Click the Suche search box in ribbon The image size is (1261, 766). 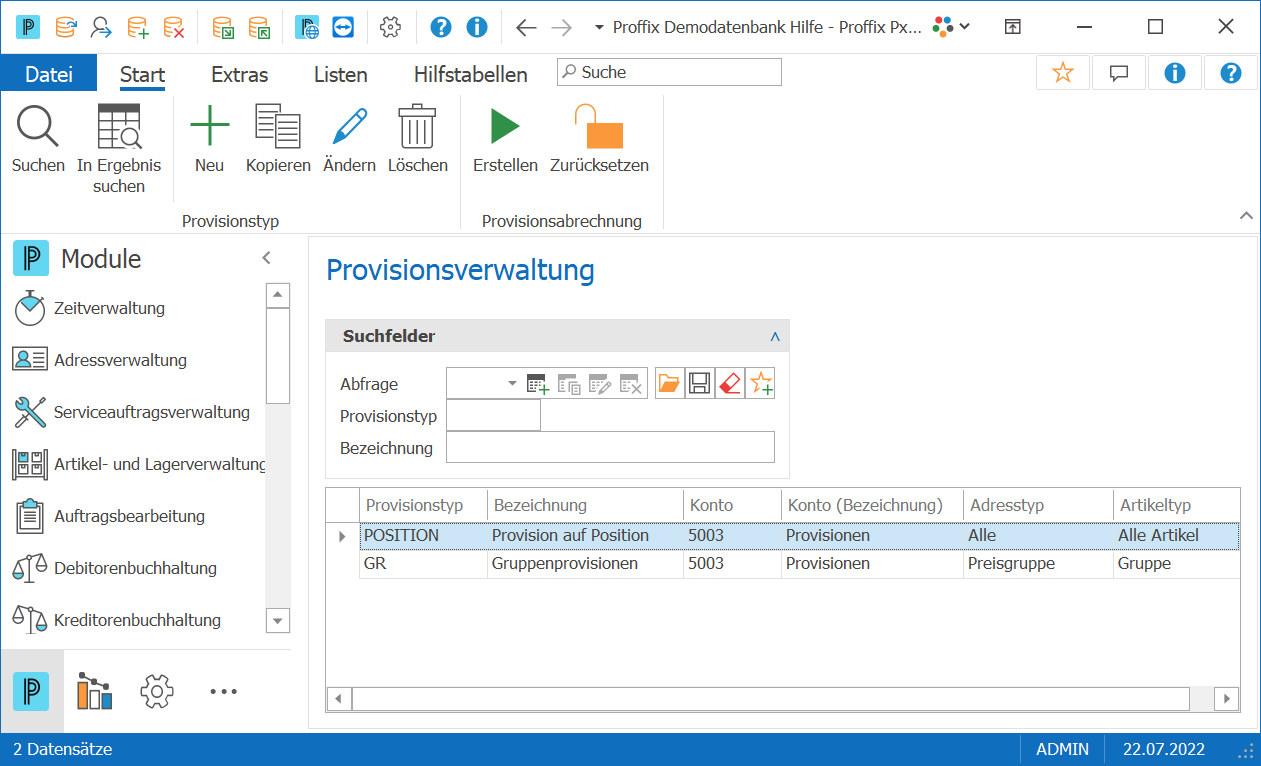(x=669, y=72)
